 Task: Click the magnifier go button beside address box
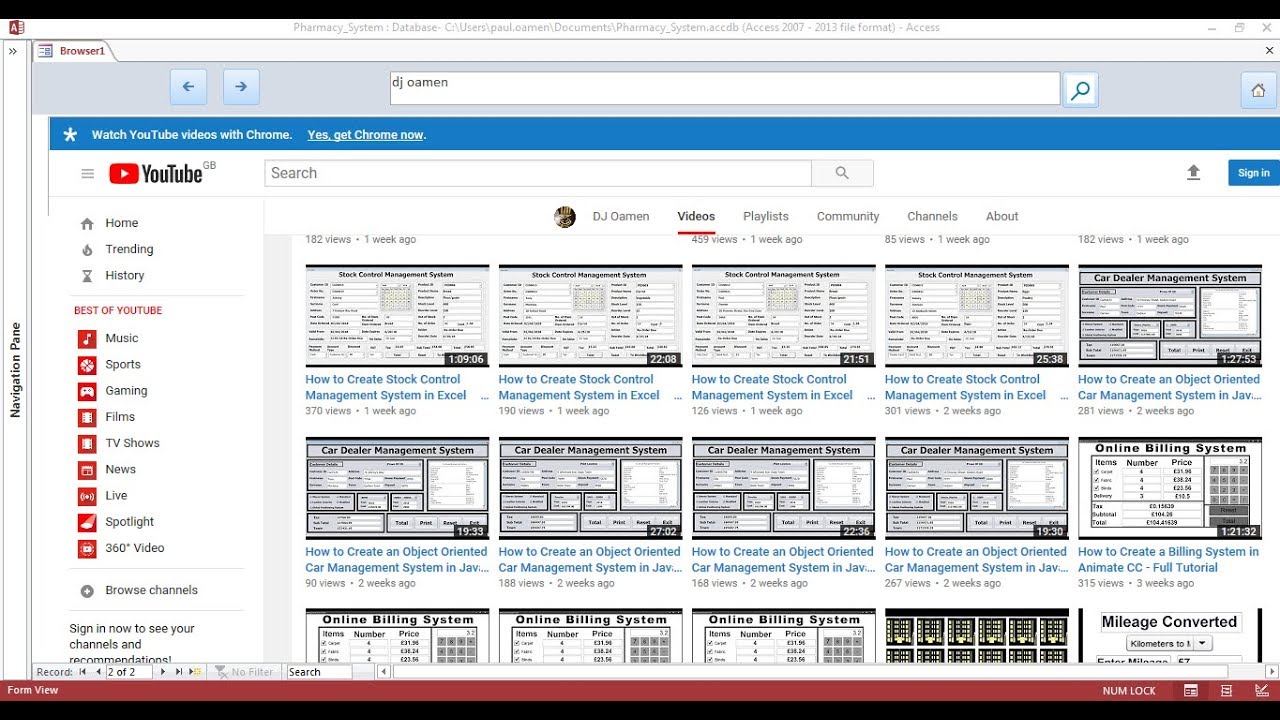(1080, 91)
